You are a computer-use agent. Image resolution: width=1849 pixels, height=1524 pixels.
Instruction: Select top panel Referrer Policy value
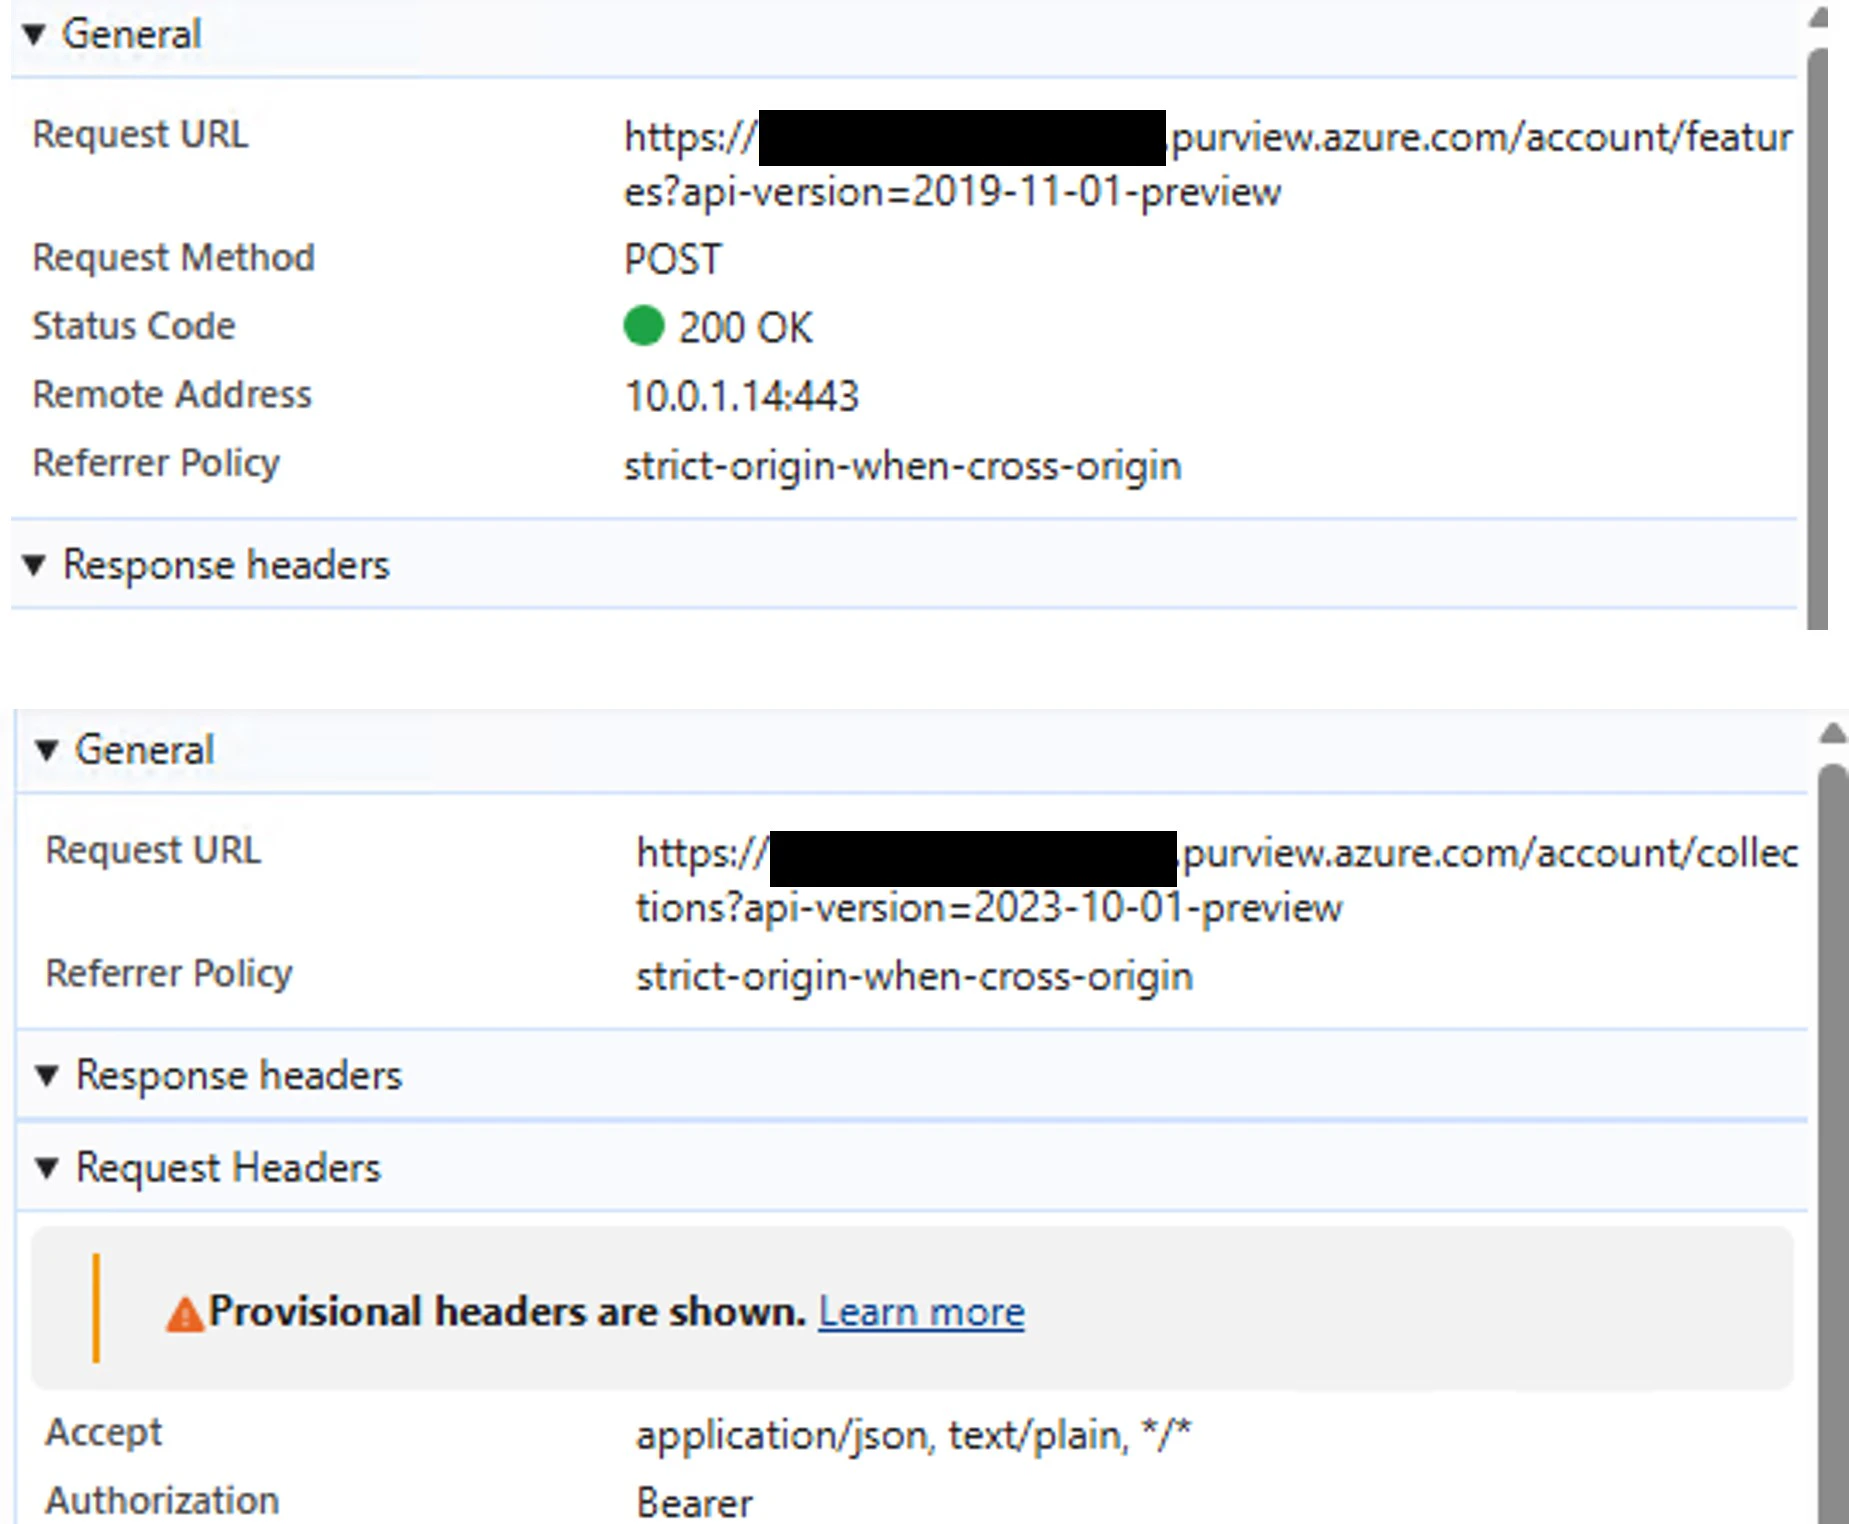(x=903, y=466)
